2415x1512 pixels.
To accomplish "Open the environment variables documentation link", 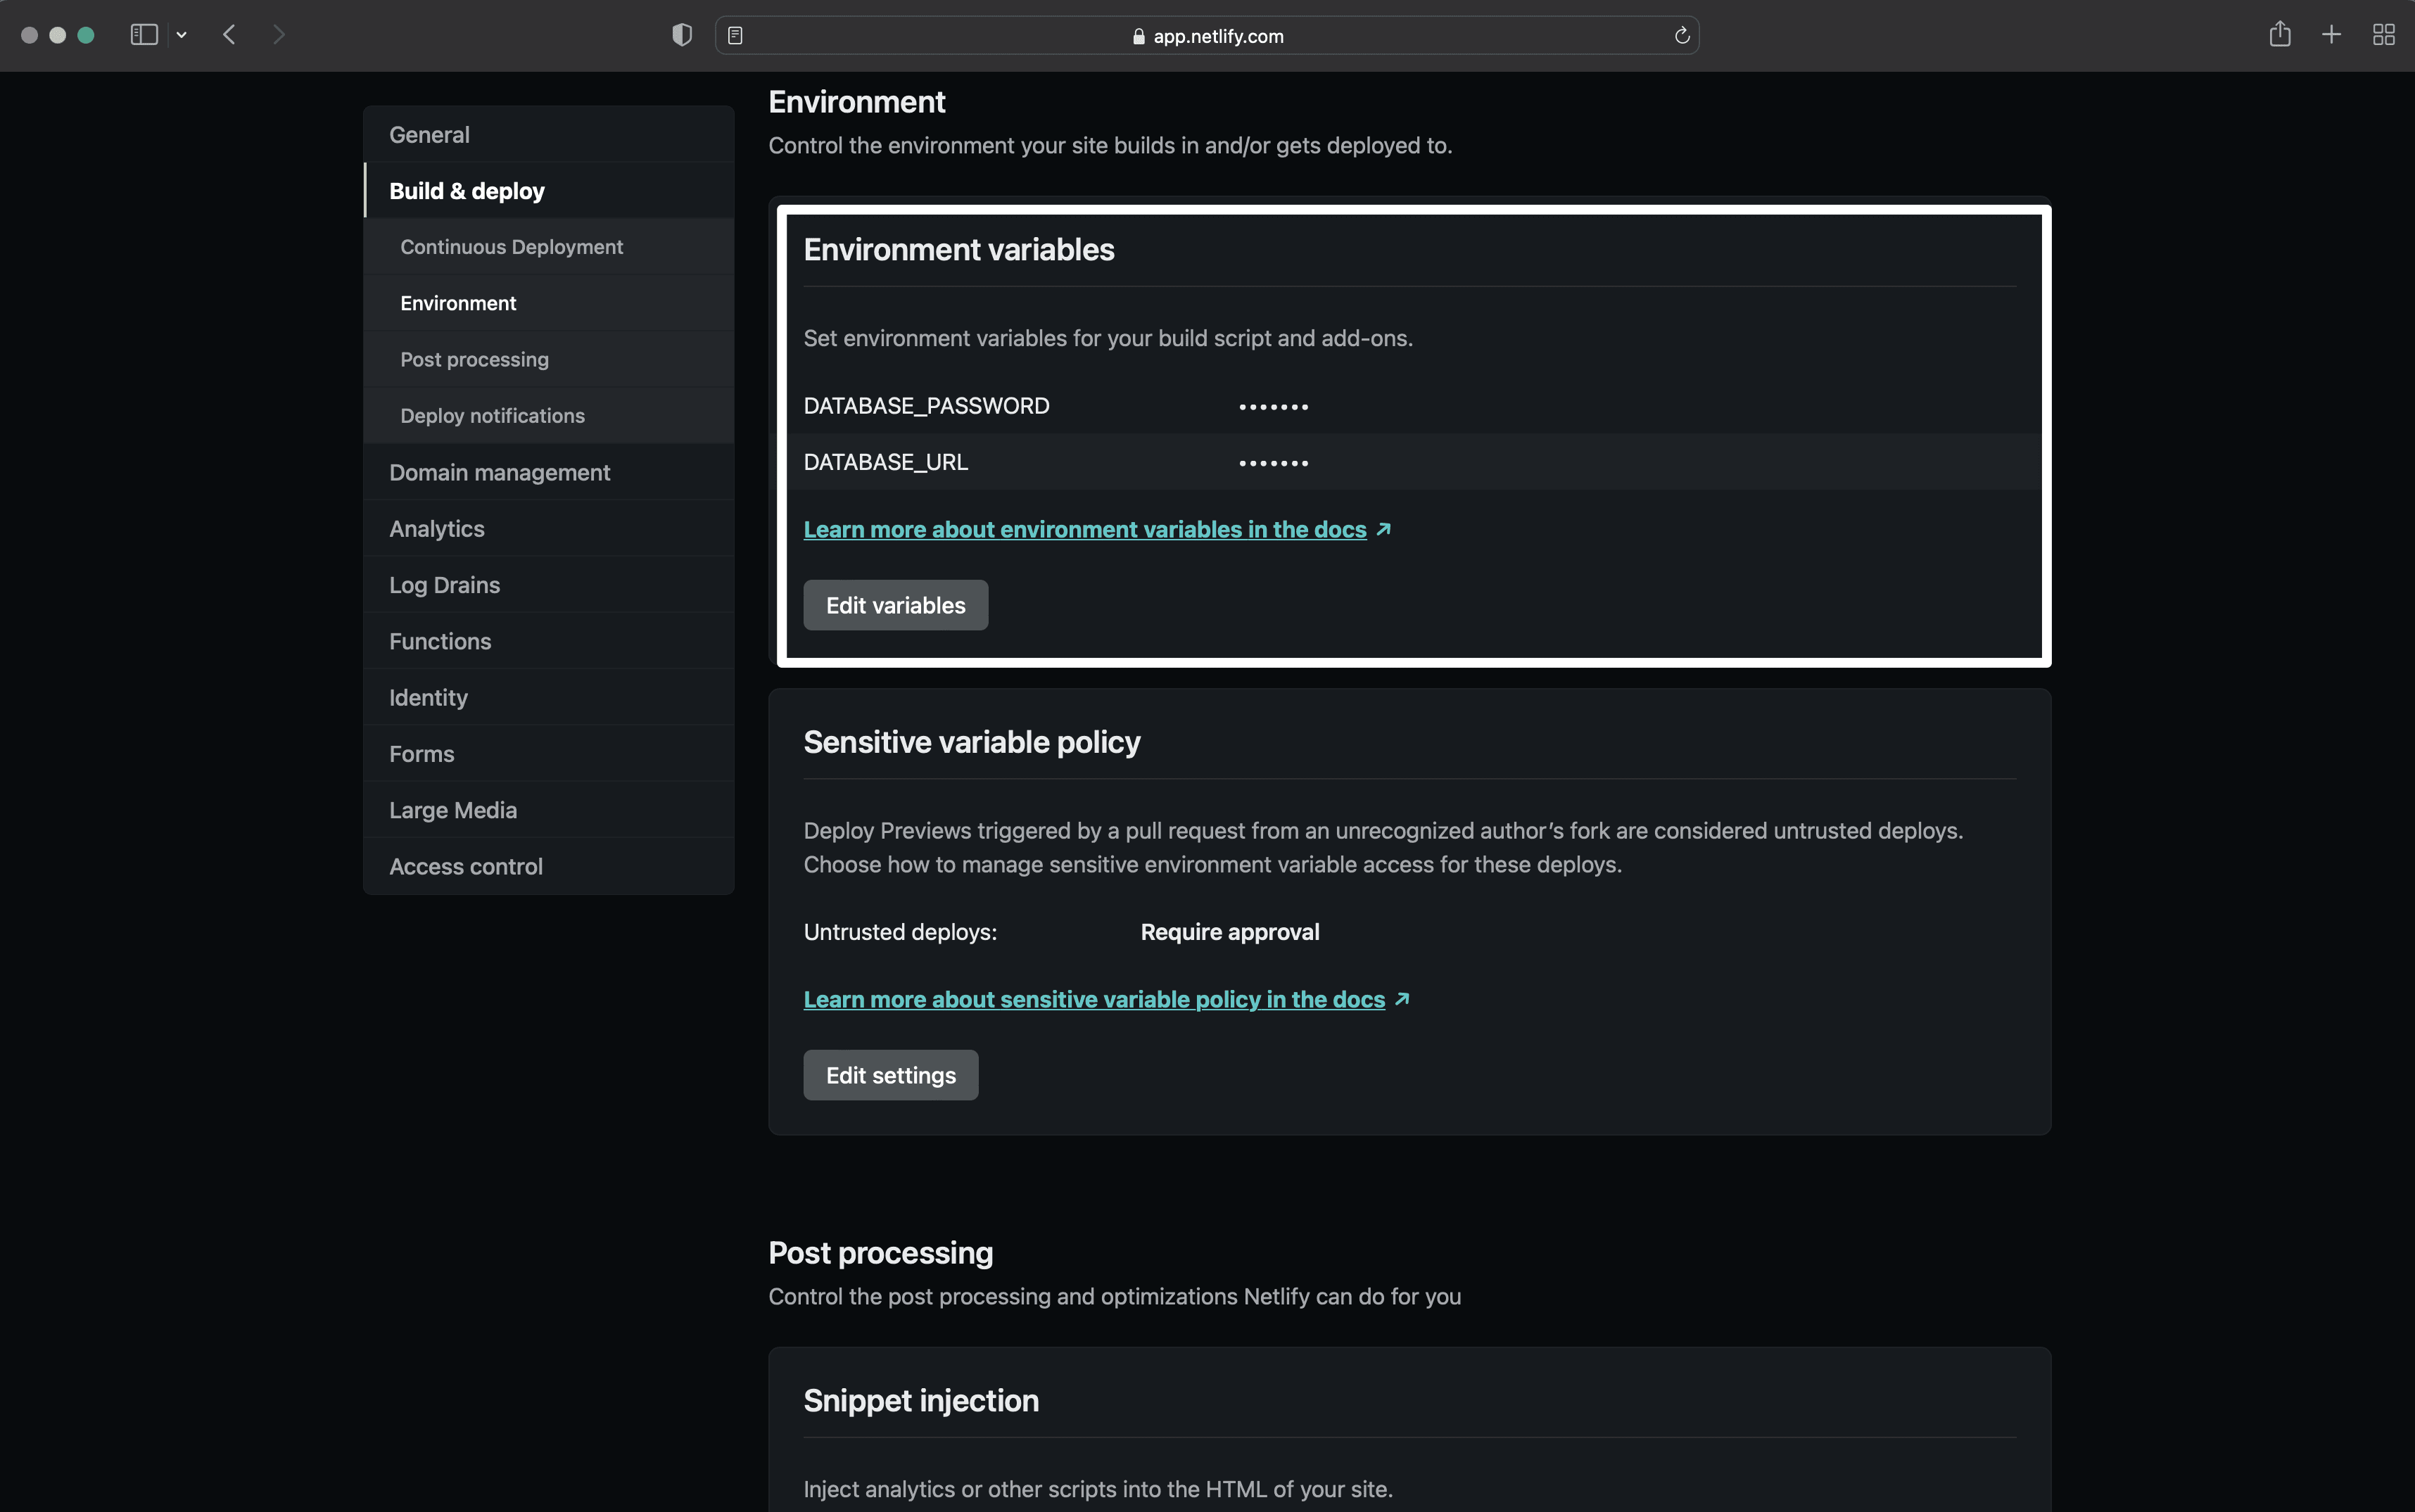I will 1084,529.
